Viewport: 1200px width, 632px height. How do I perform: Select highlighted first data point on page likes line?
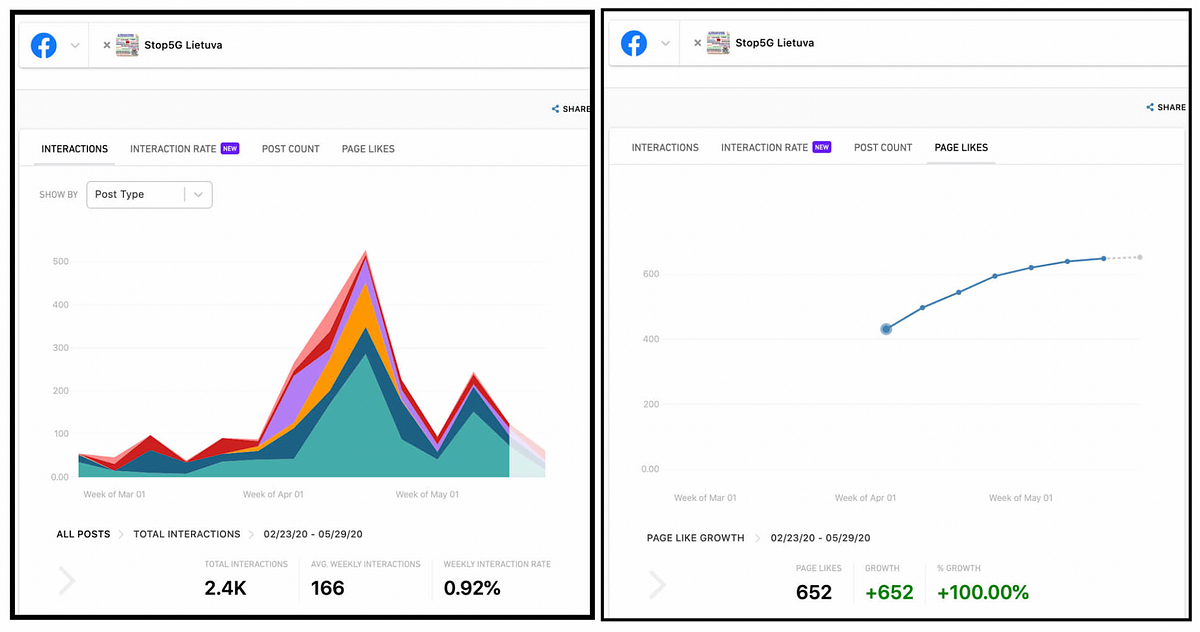tap(886, 328)
